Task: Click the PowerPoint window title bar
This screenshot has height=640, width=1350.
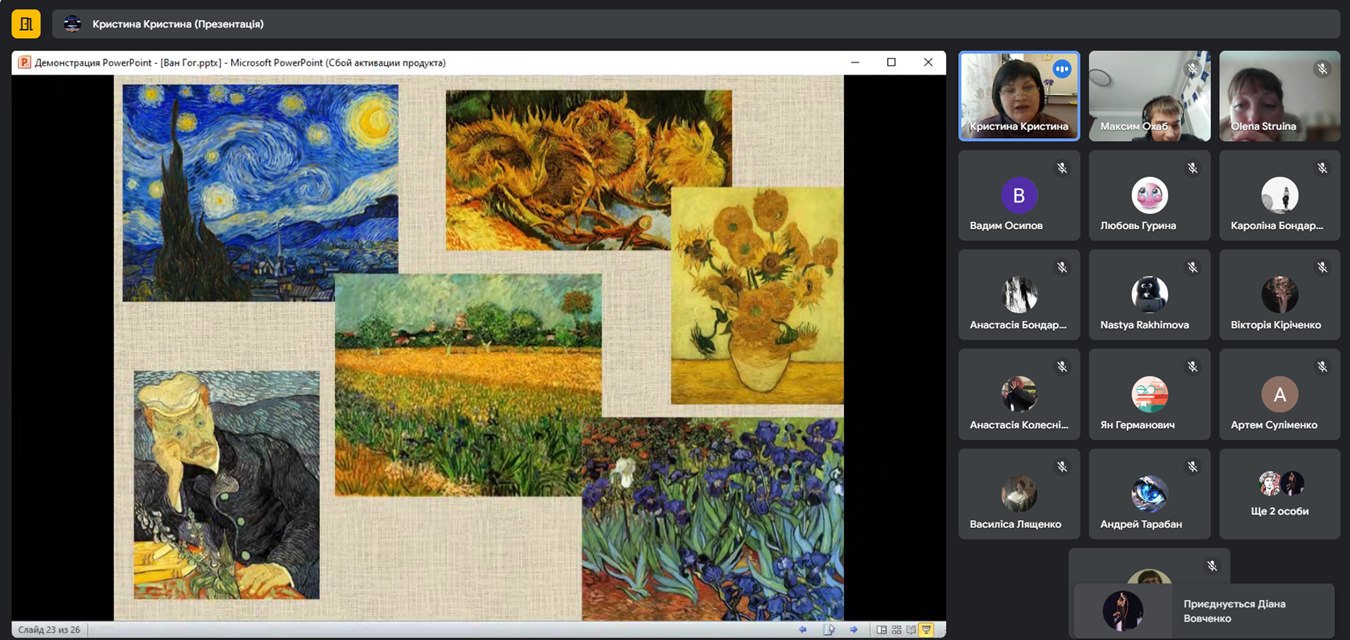Action: coord(400,62)
